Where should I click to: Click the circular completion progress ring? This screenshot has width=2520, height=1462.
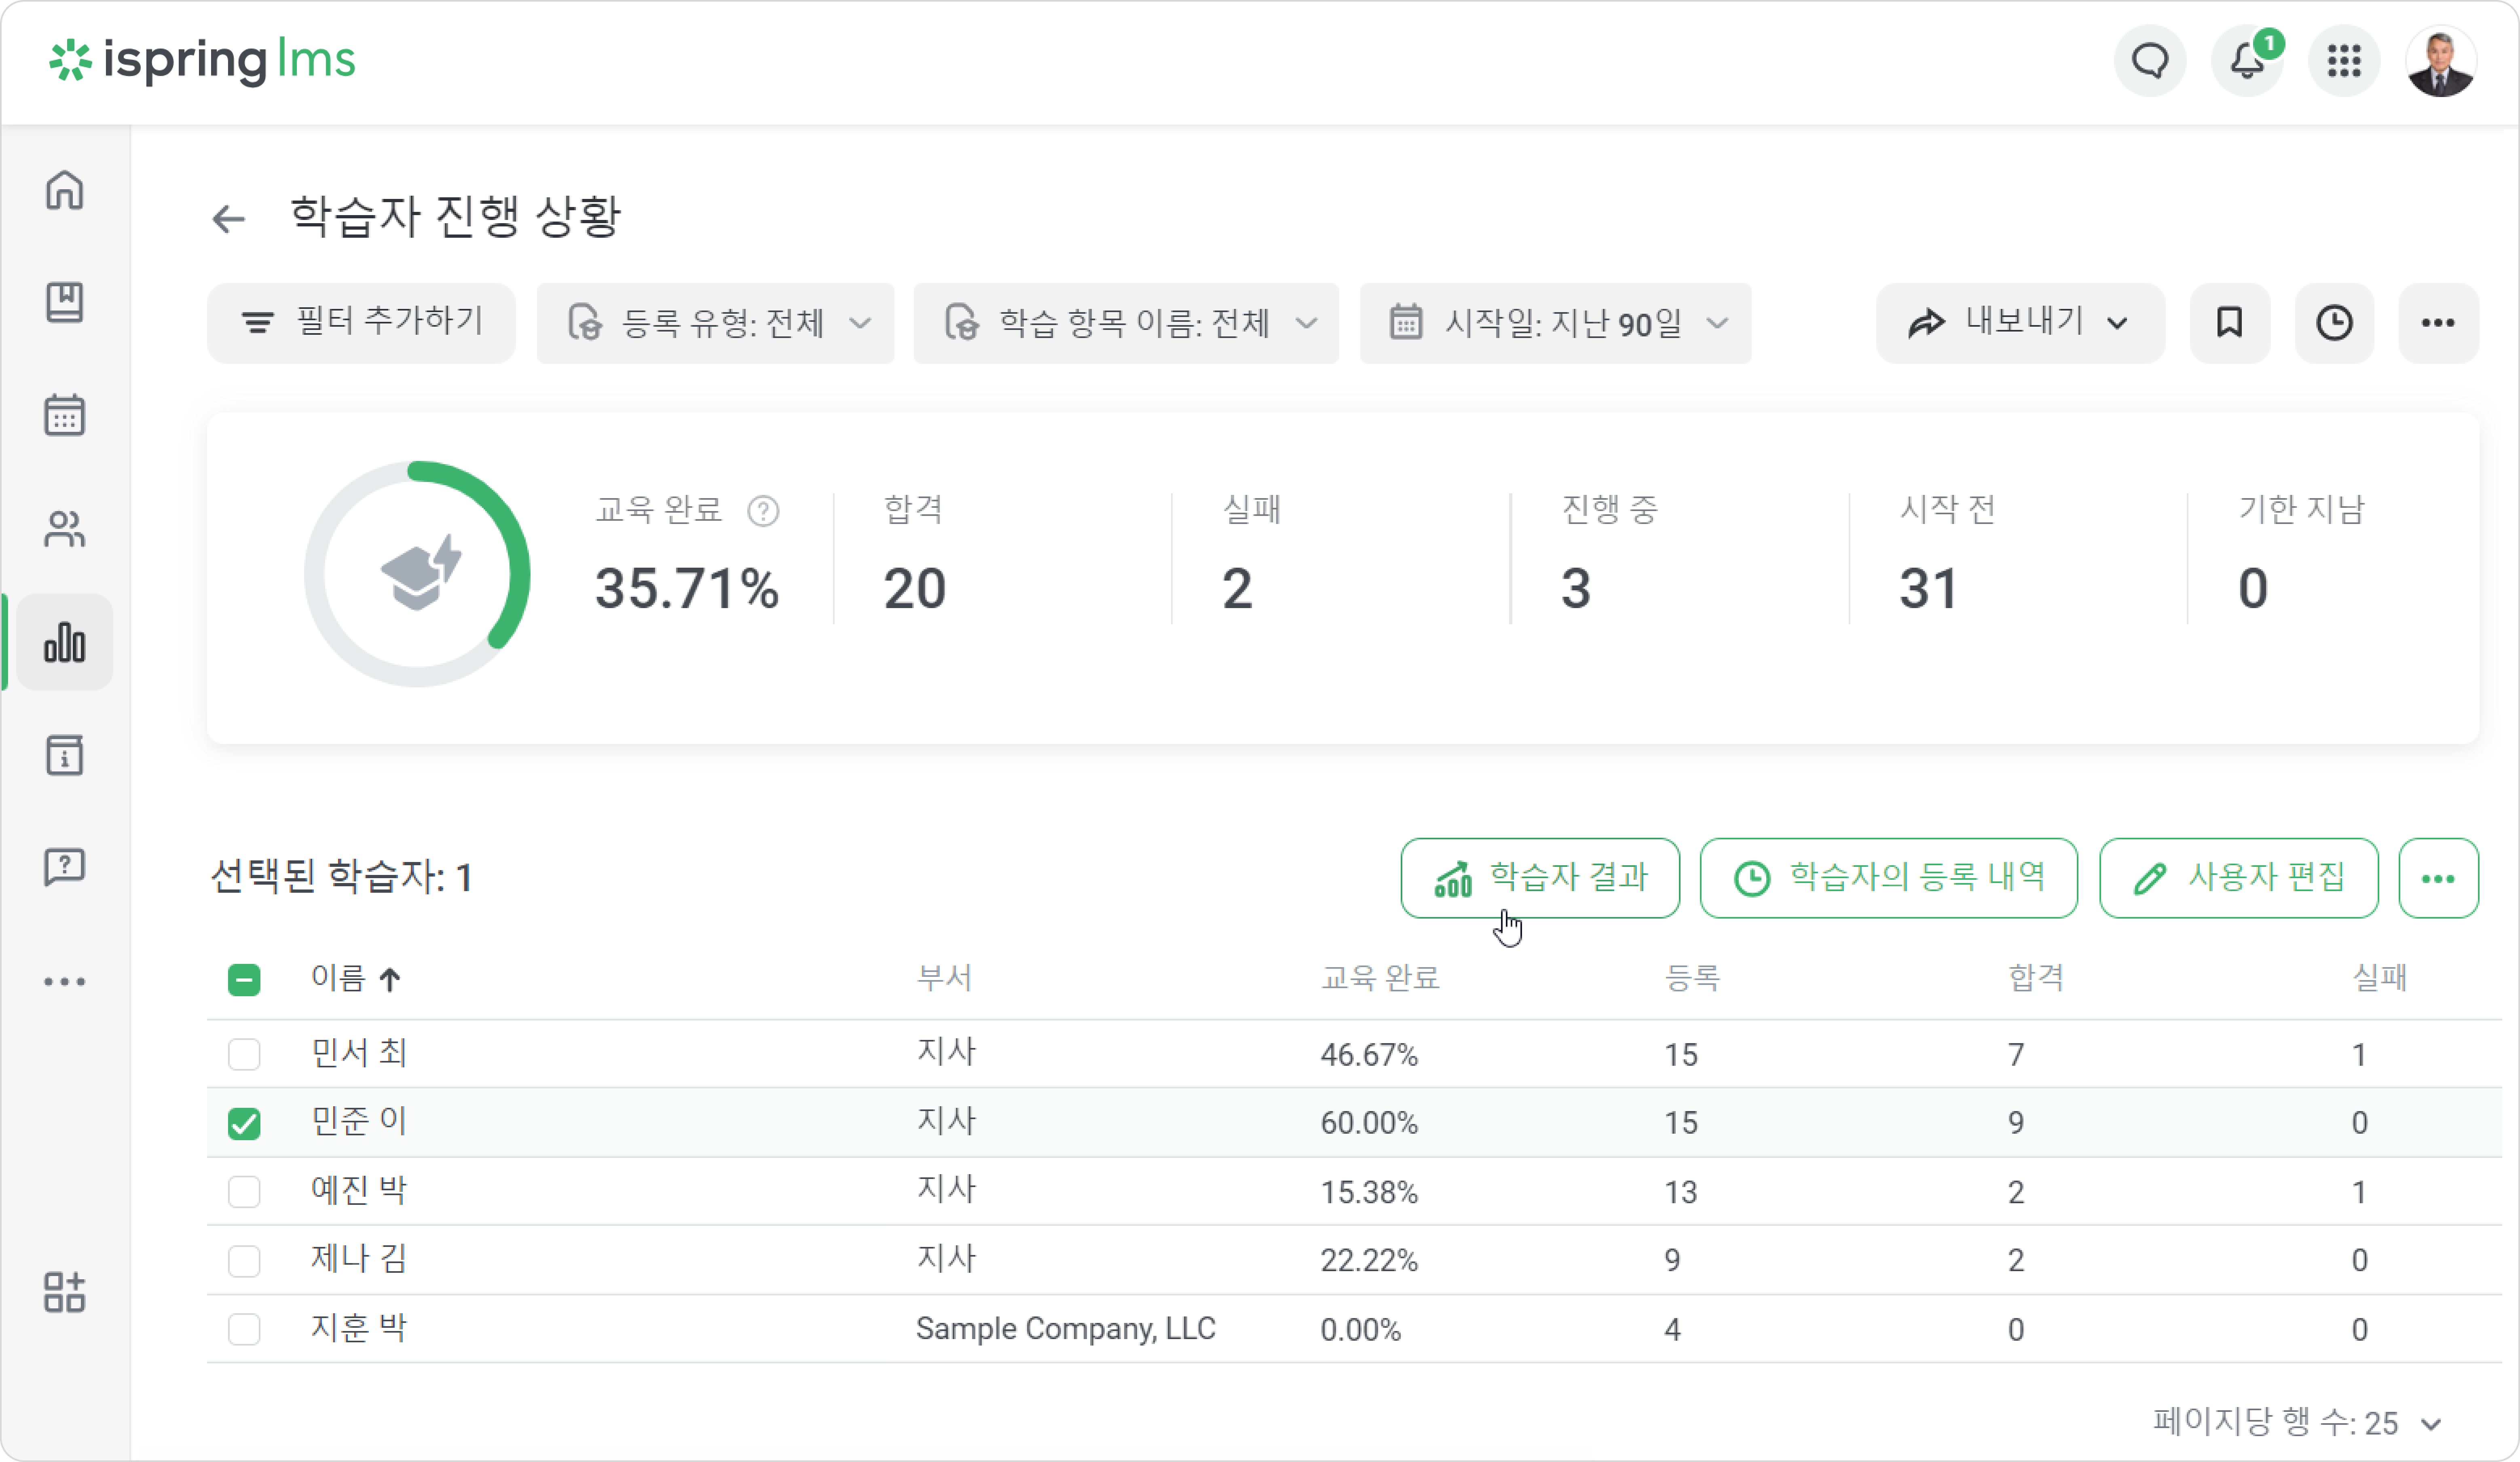[x=417, y=574]
